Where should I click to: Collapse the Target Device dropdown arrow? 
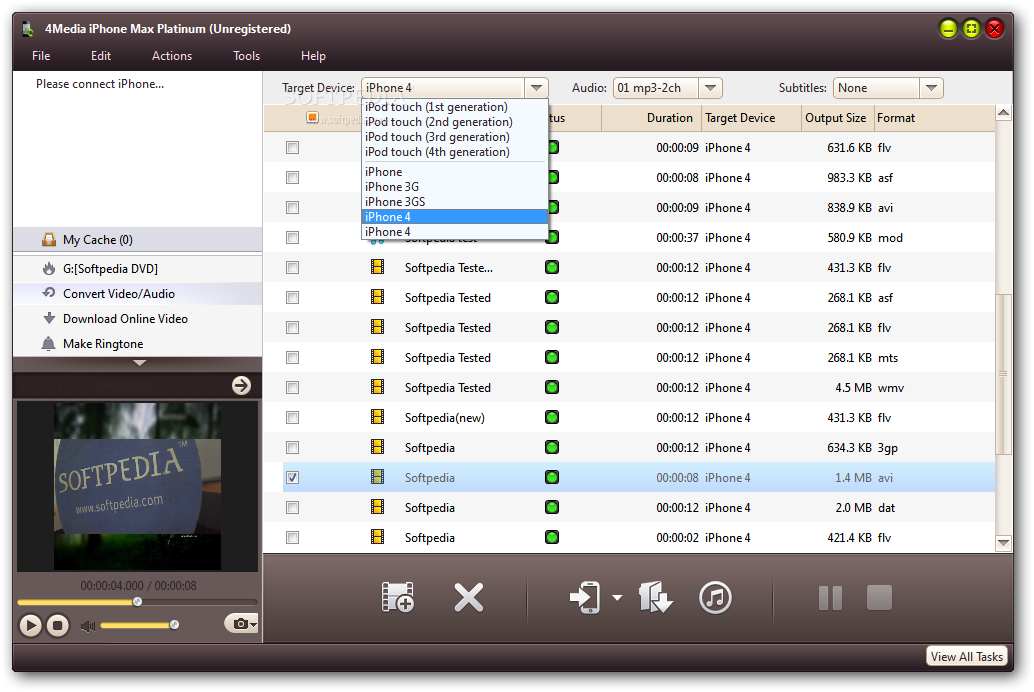click(537, 88)
